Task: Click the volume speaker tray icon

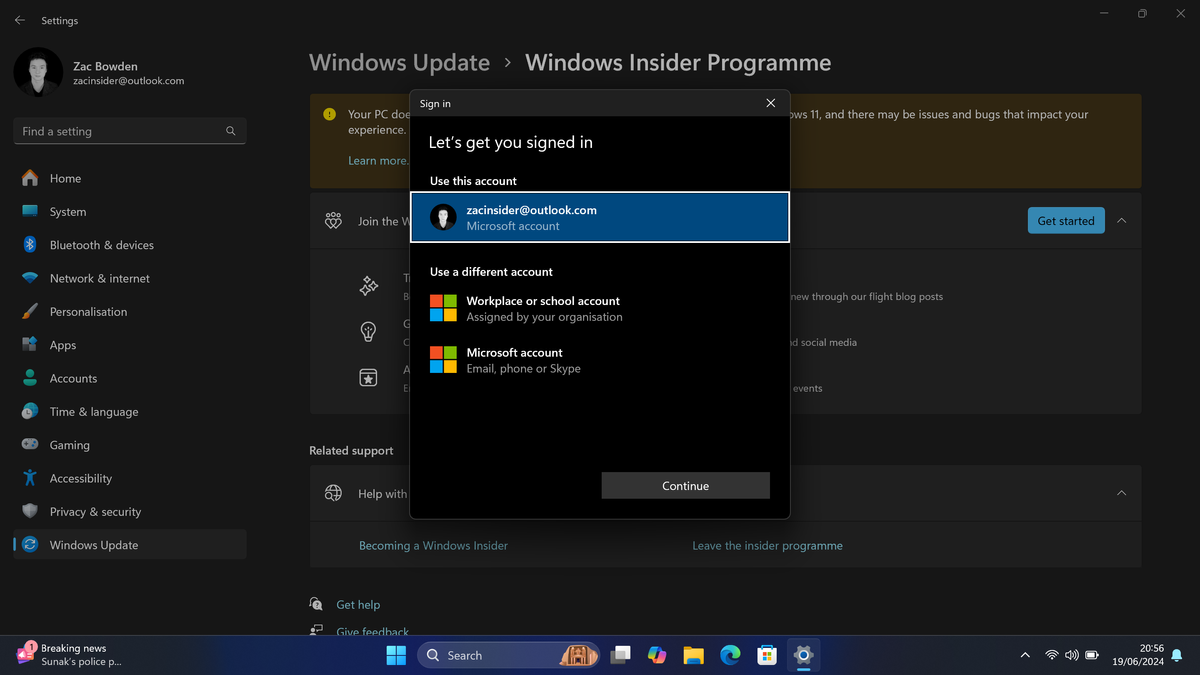Action: 1072,655
